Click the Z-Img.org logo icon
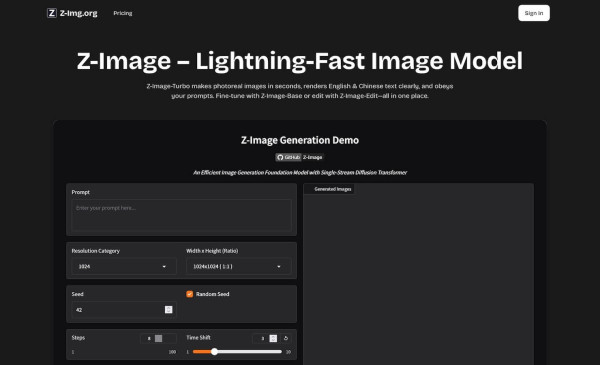Image resolution: width=600 pixels, height=365 pixels. click(52, 13)
